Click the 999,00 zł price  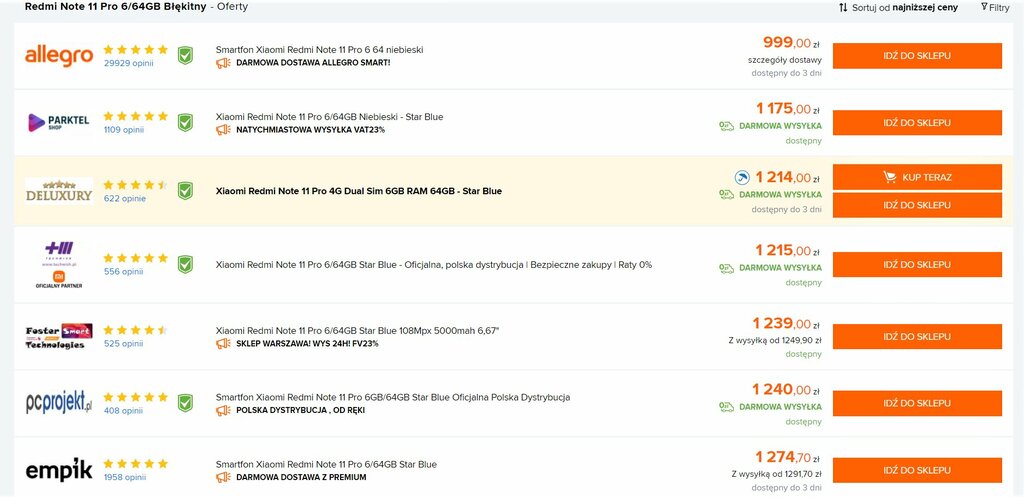(791, 43)
